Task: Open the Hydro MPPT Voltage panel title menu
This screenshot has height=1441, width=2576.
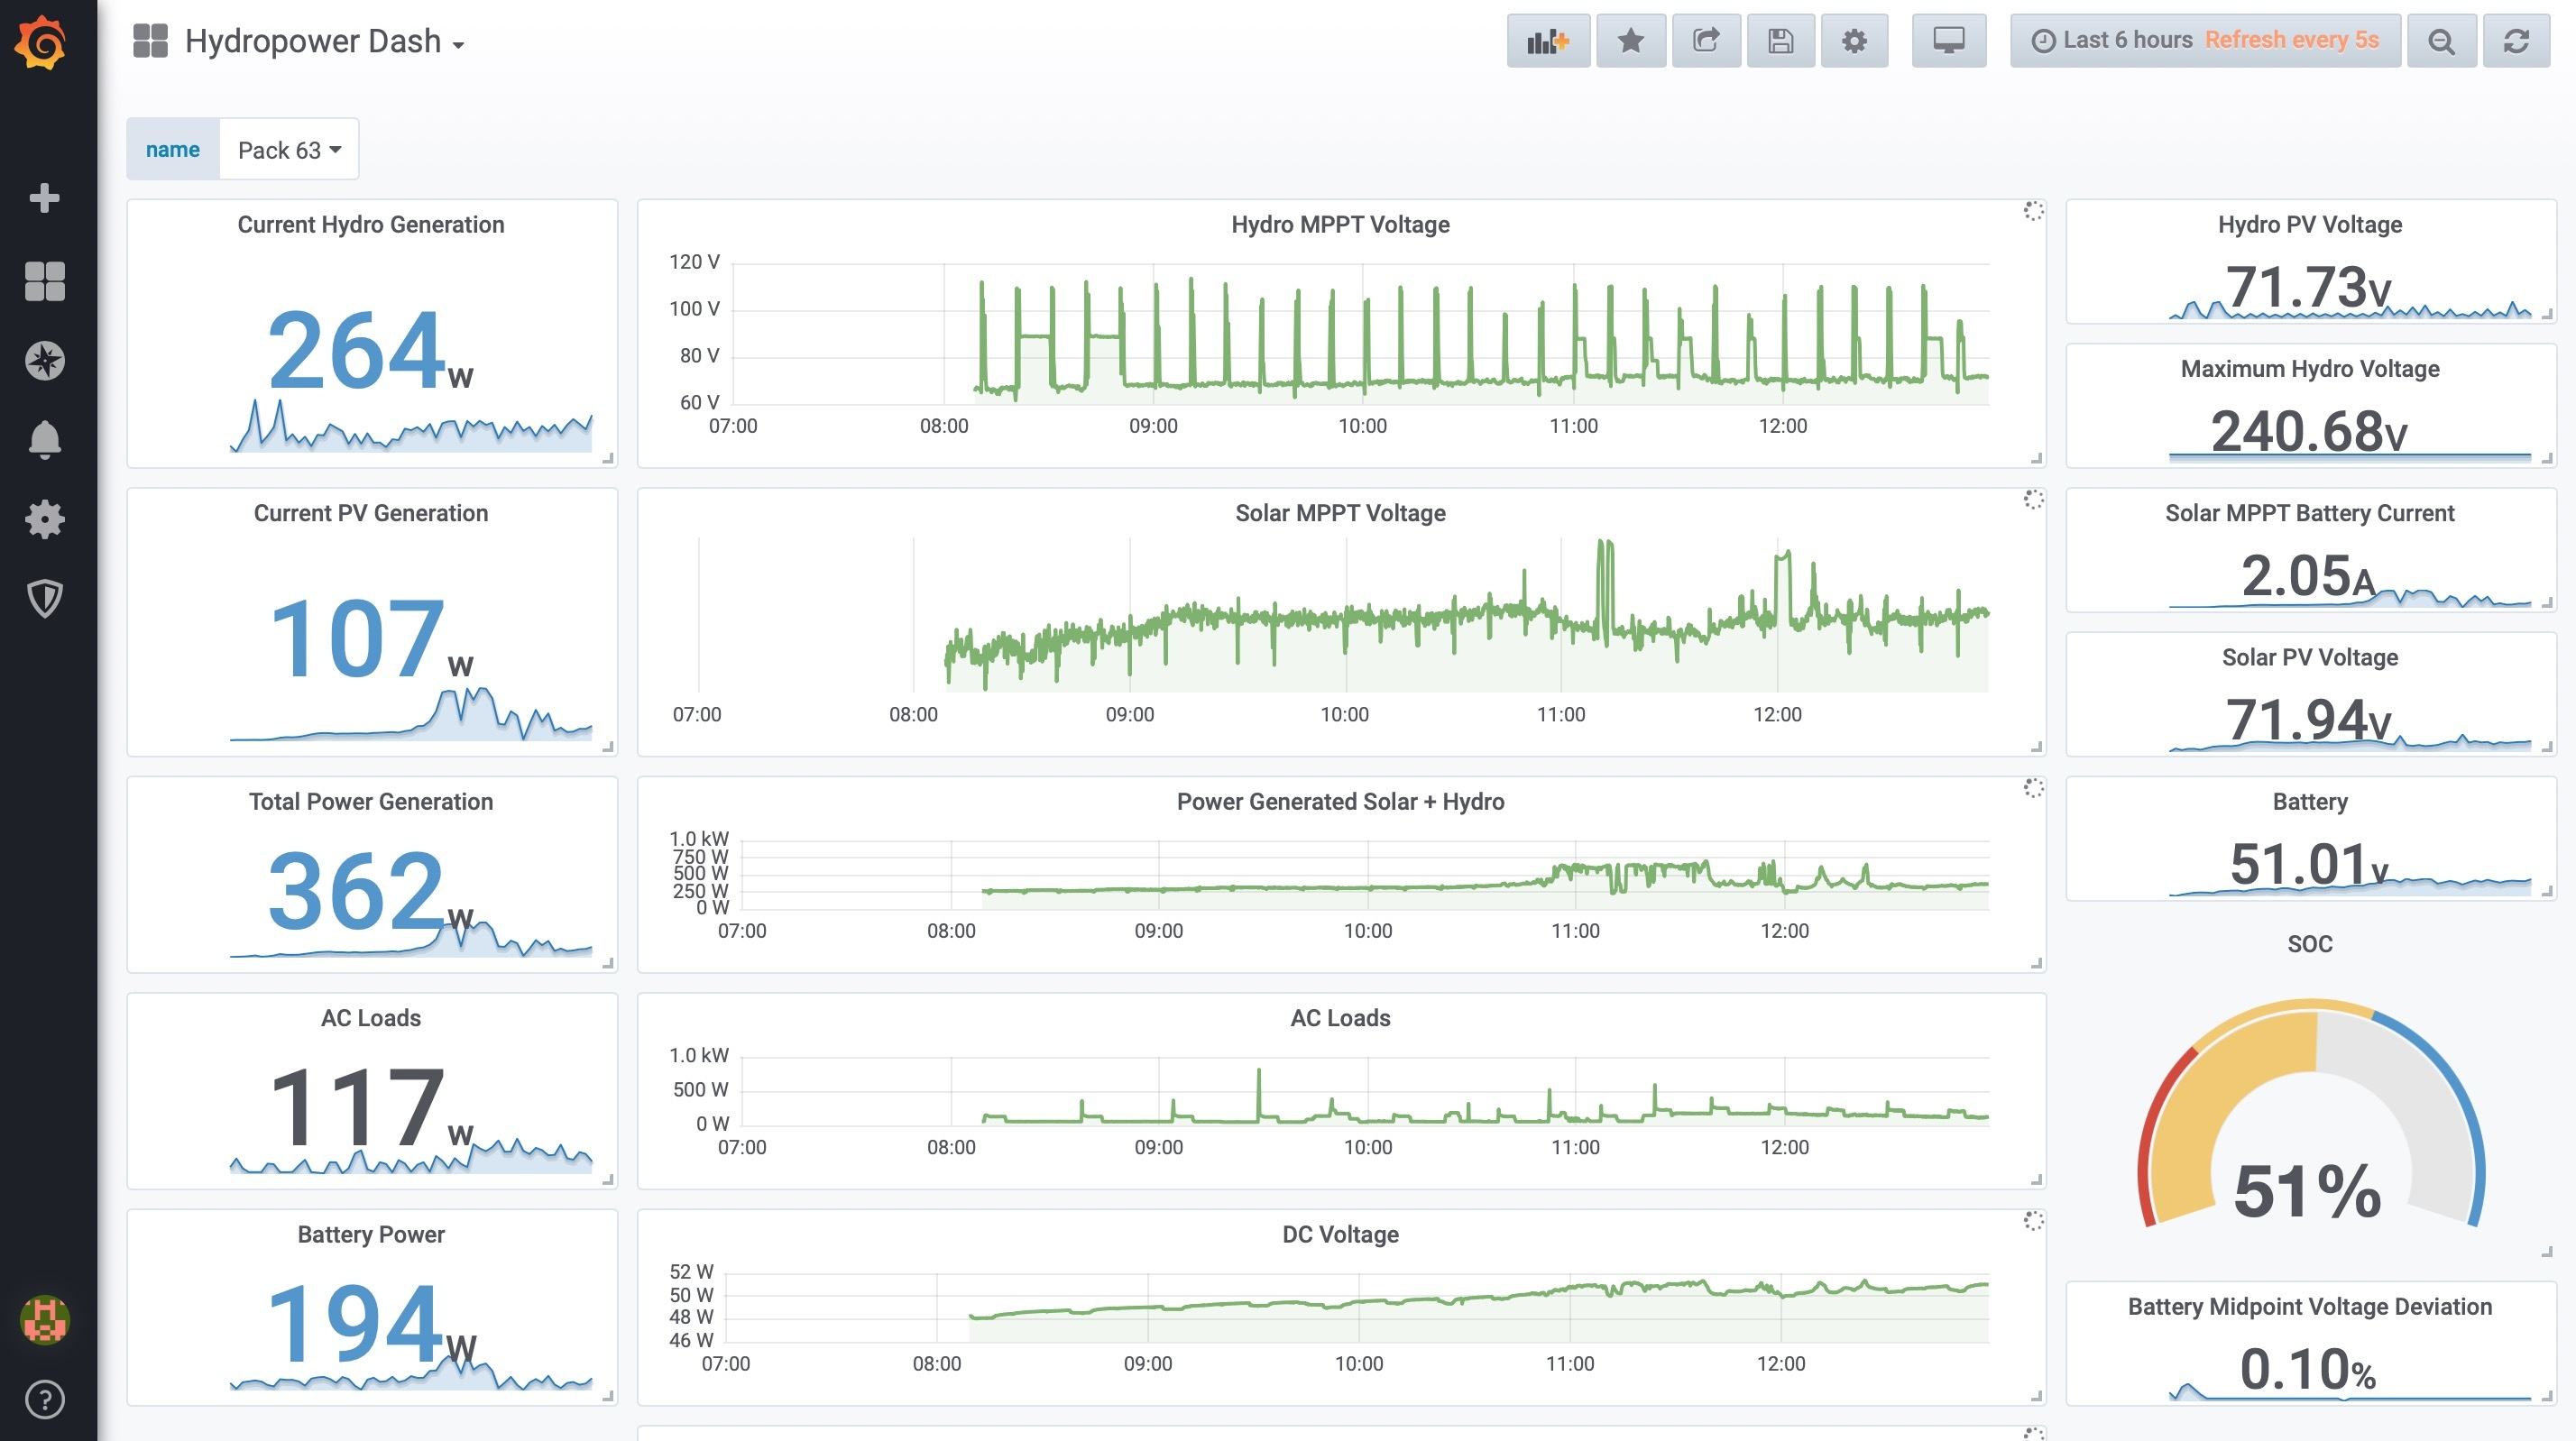Action: pyautogui.click(x=1339, y=225)
